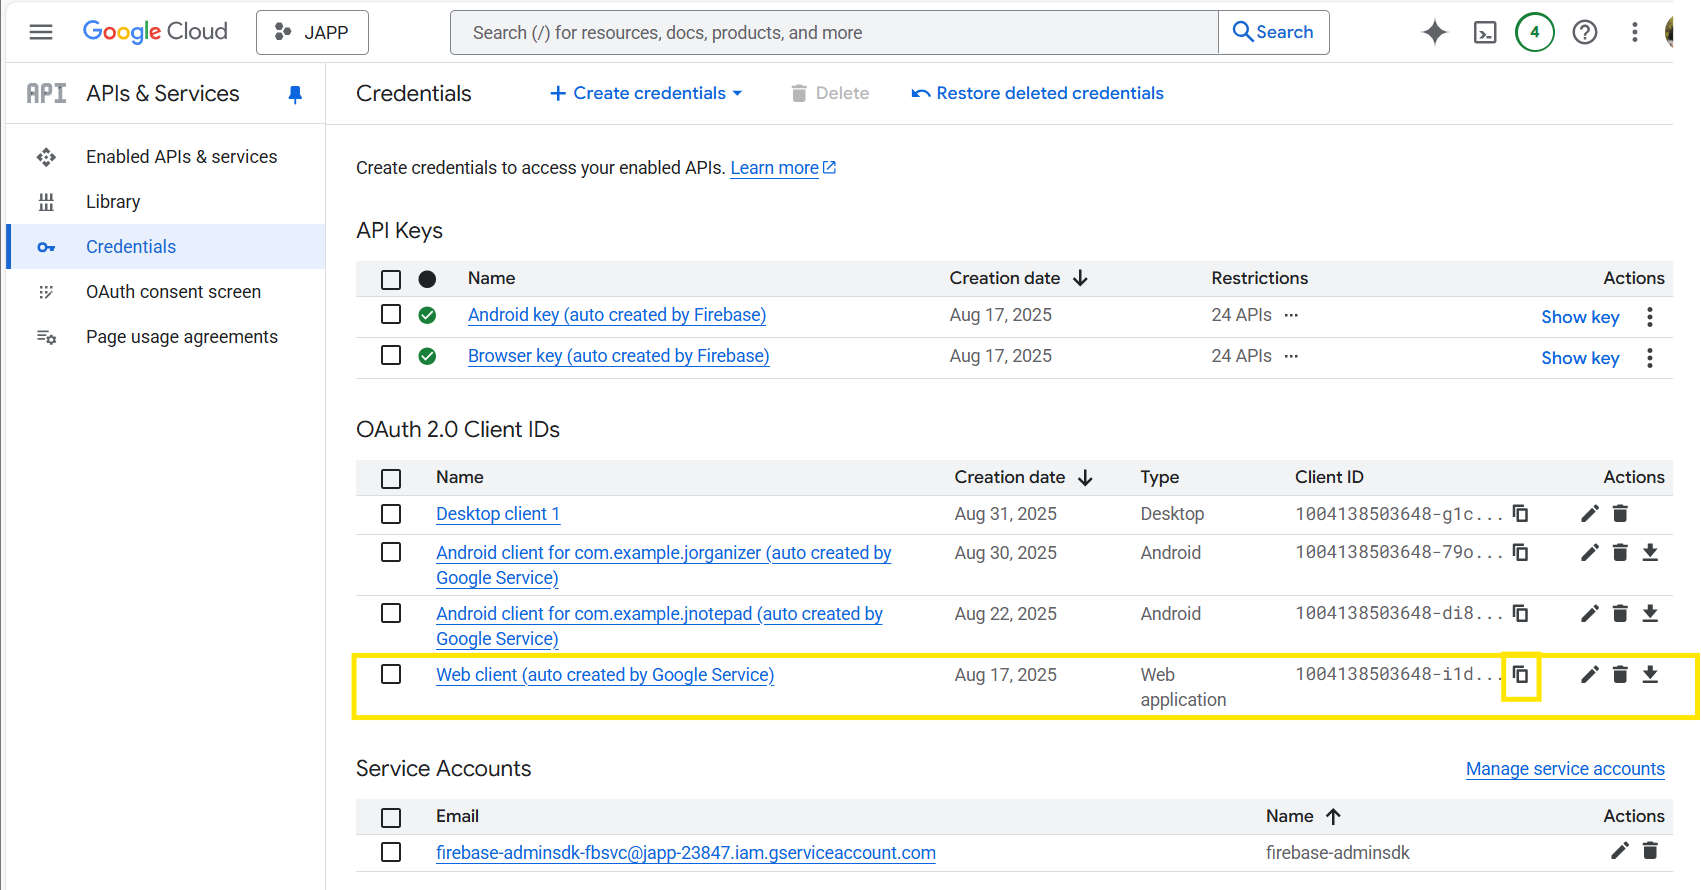Screen dimensions: 1701x890
Task: Show key for Browser key
Action: click(x=1580, y=358)
